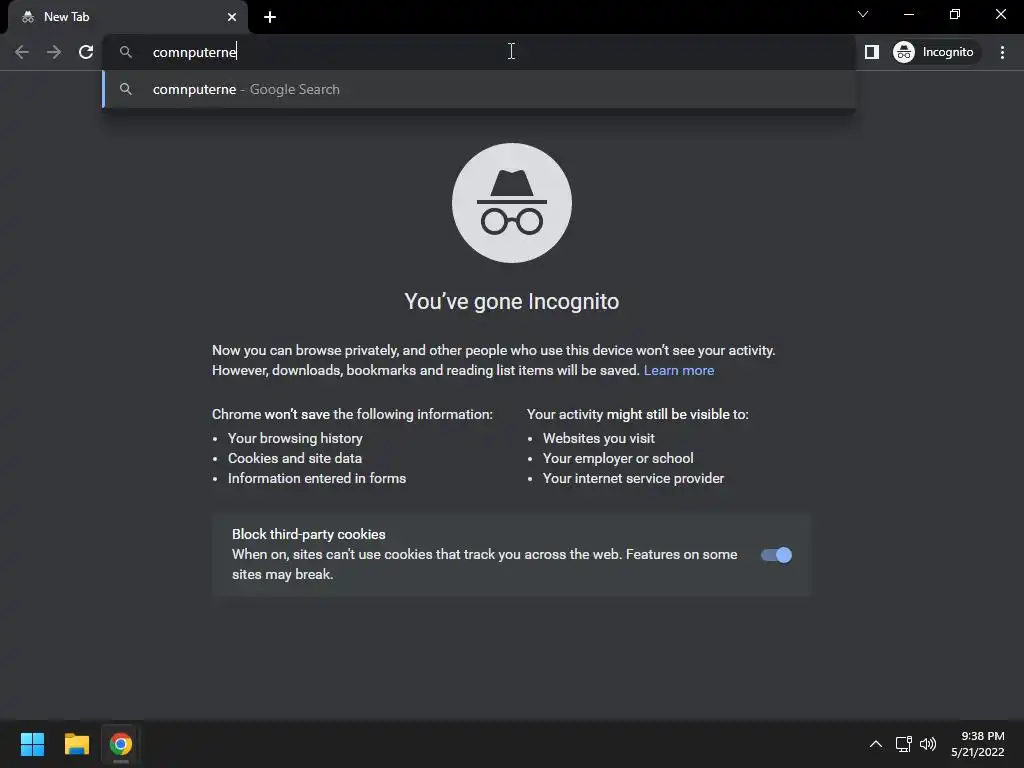Screen dimensions: 1024x768
Task: Click the browser Back arrow
Action: pos(22,52)
